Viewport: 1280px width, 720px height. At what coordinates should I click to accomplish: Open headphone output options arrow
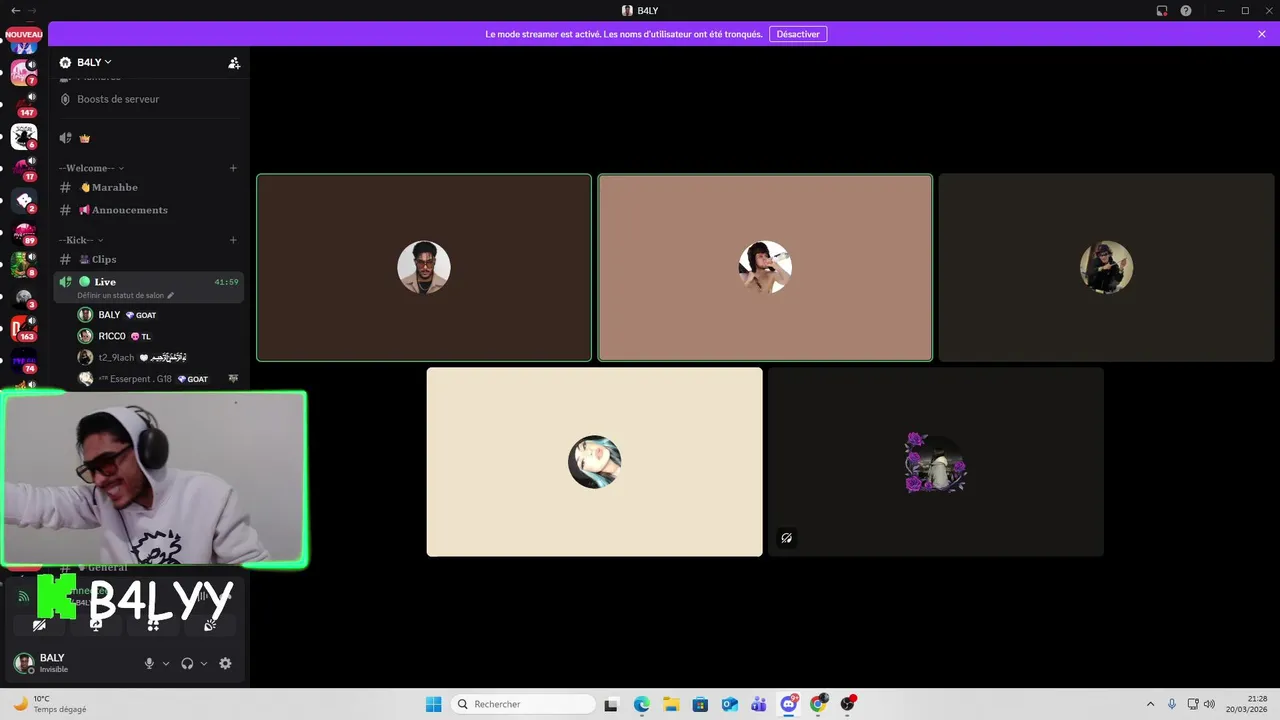click(x=204, y=663)
